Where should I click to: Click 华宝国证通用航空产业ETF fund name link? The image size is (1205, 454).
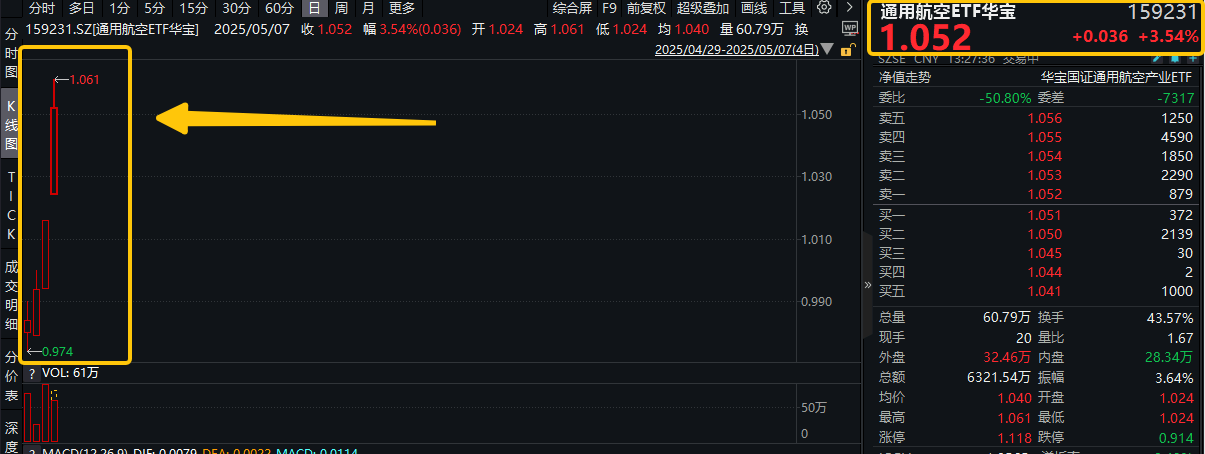pyautogui.click(x=1116, y=77)
